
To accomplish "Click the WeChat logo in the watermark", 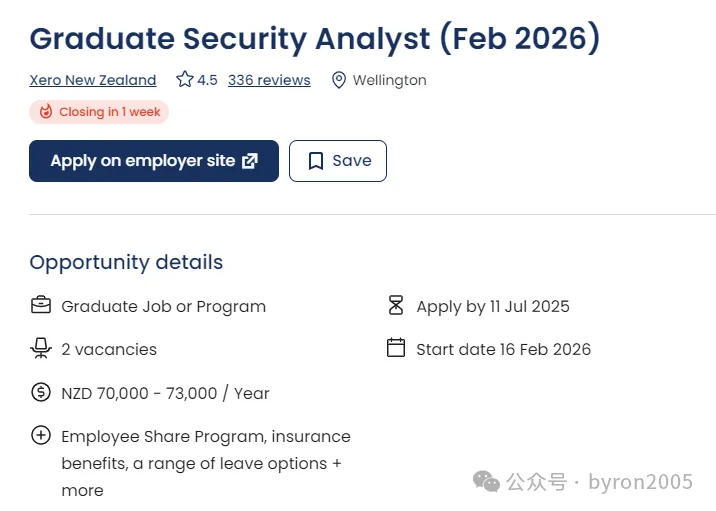I will click(x=487, y=482).
